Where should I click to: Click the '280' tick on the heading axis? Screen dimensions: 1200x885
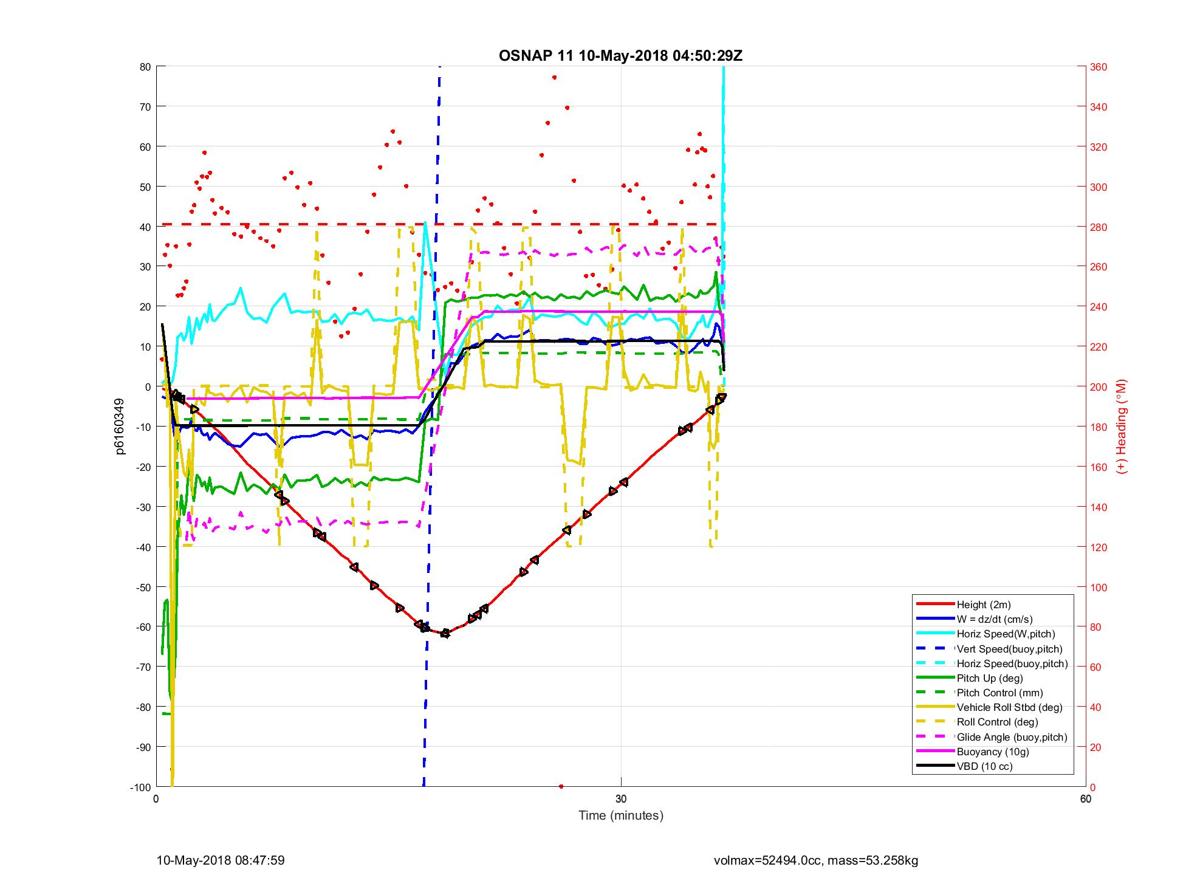pyautogui.click(x=1101, y=227)
